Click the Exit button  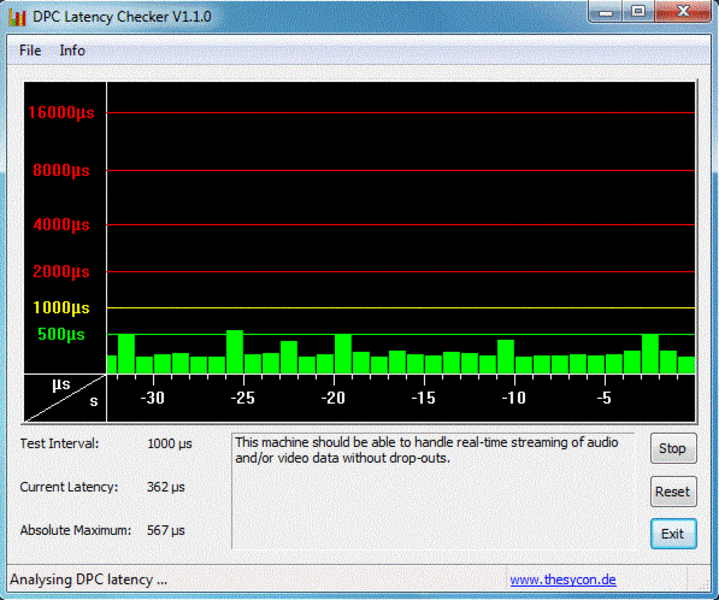pyautogui.click(x=672, y=533)
